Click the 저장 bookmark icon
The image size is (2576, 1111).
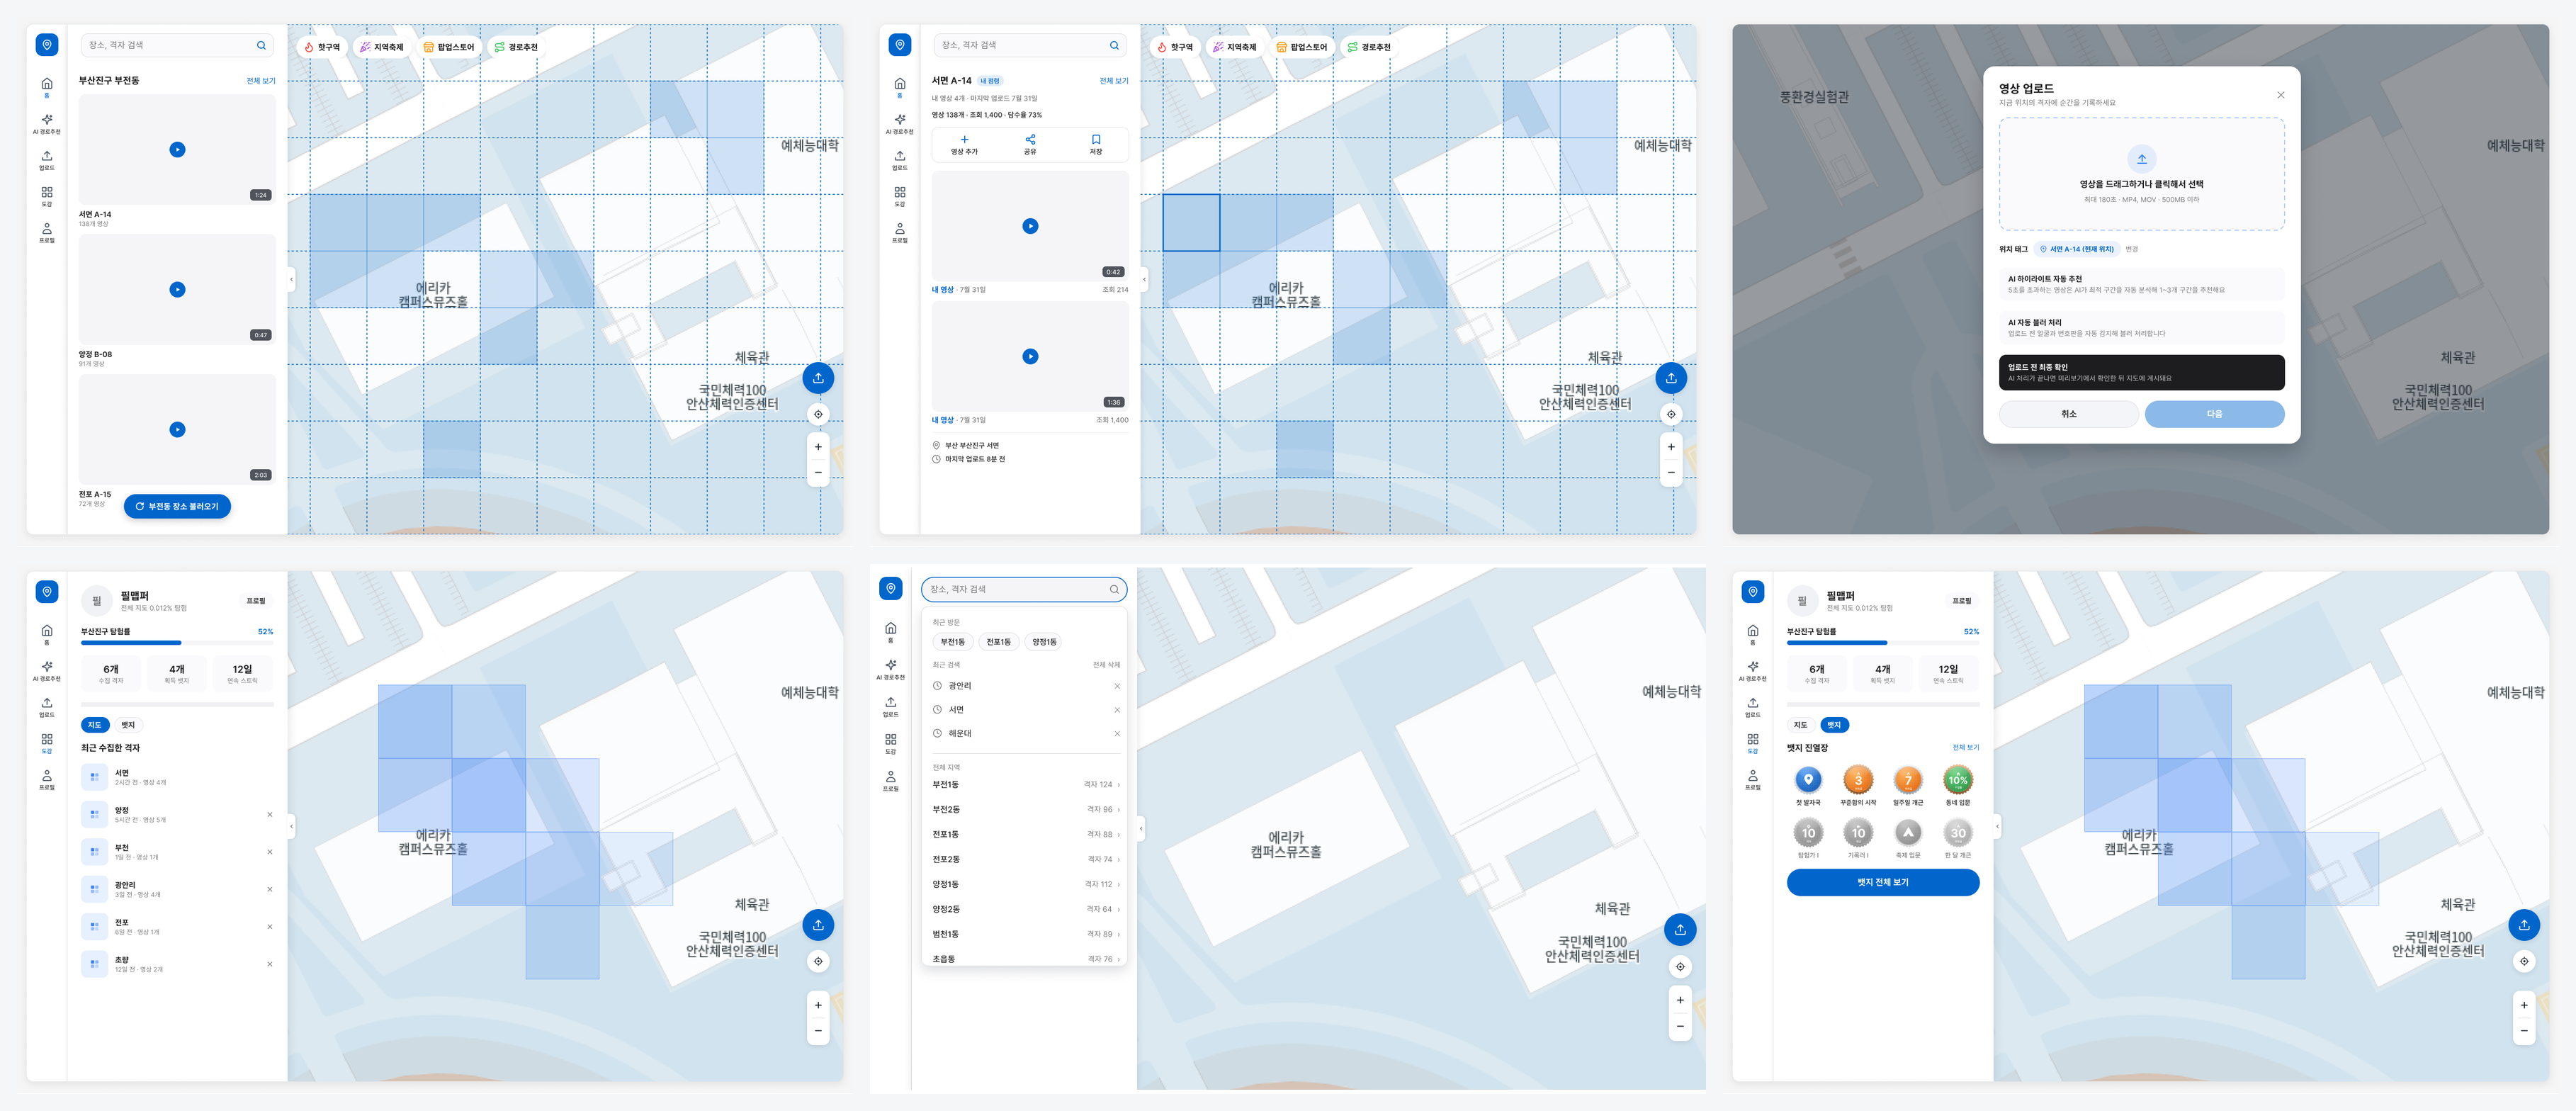coord(1096,140)
